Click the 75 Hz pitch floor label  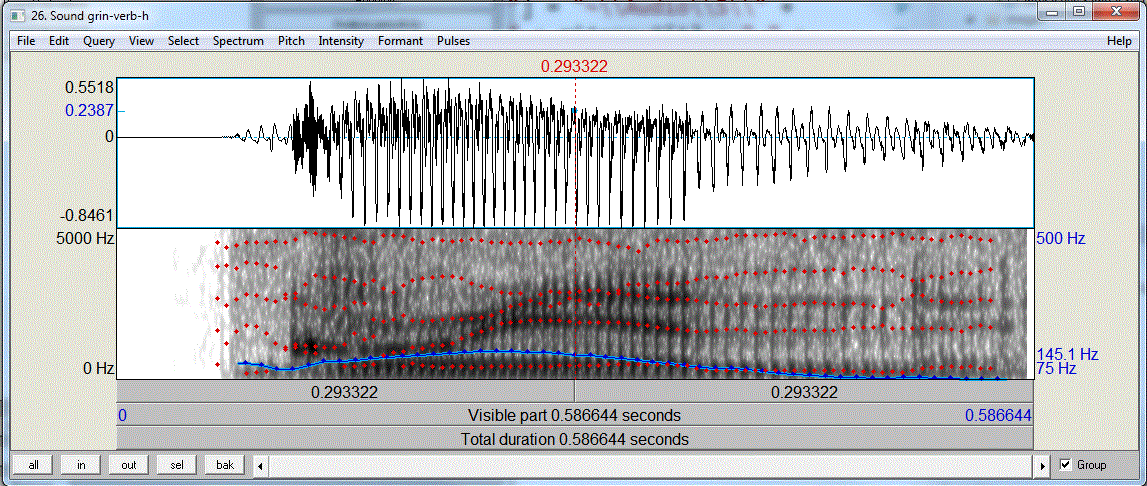1057,368
